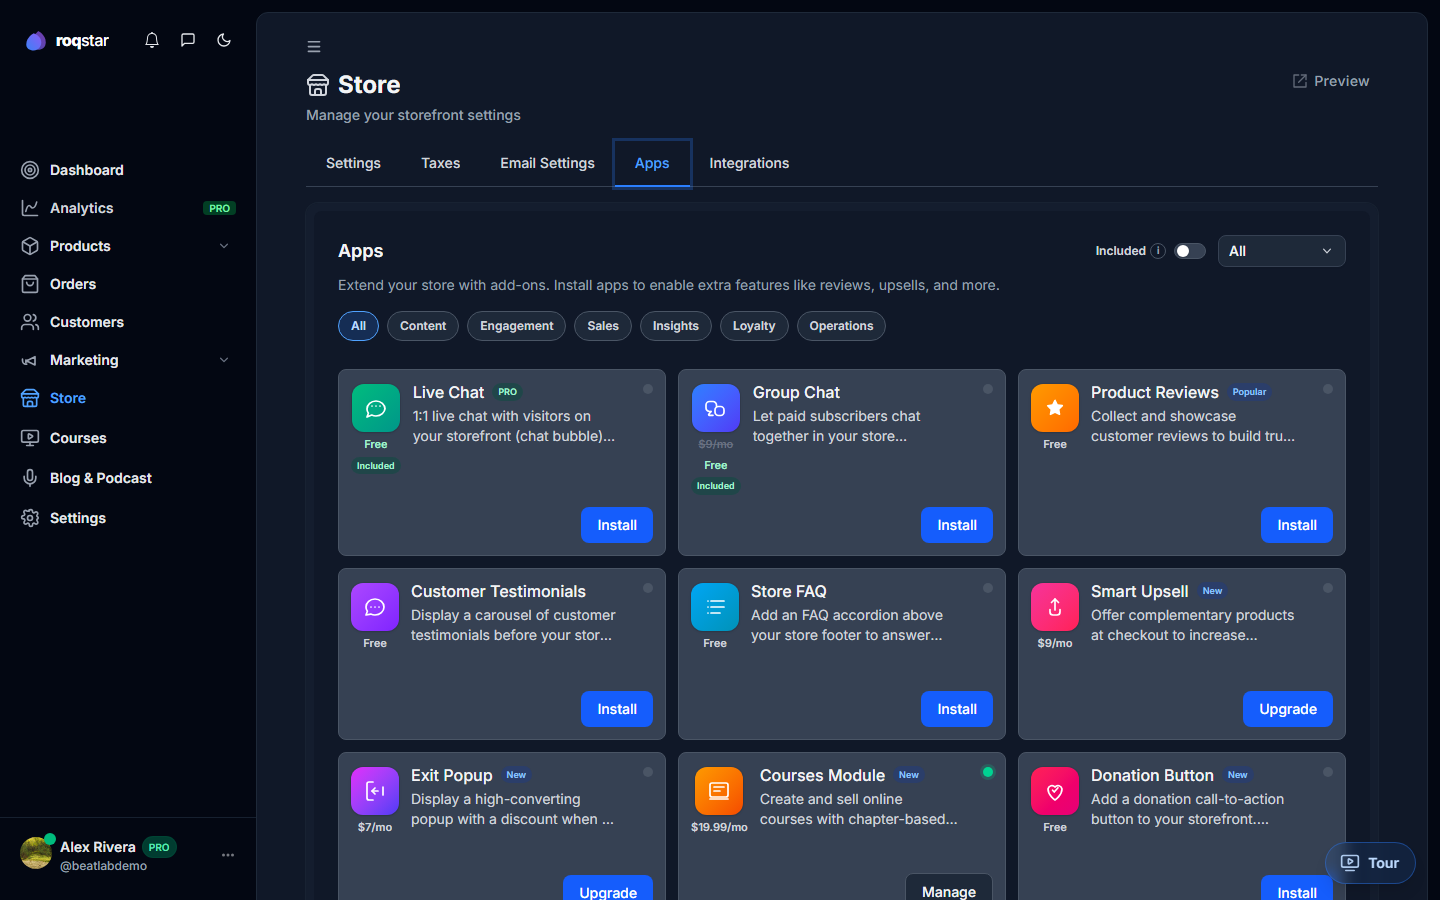Click the Group Chat app icon

(x=715, y=408)
